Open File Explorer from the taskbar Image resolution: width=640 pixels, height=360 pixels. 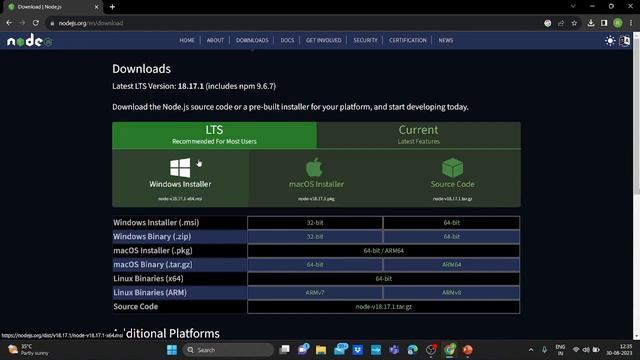(321, 350)
